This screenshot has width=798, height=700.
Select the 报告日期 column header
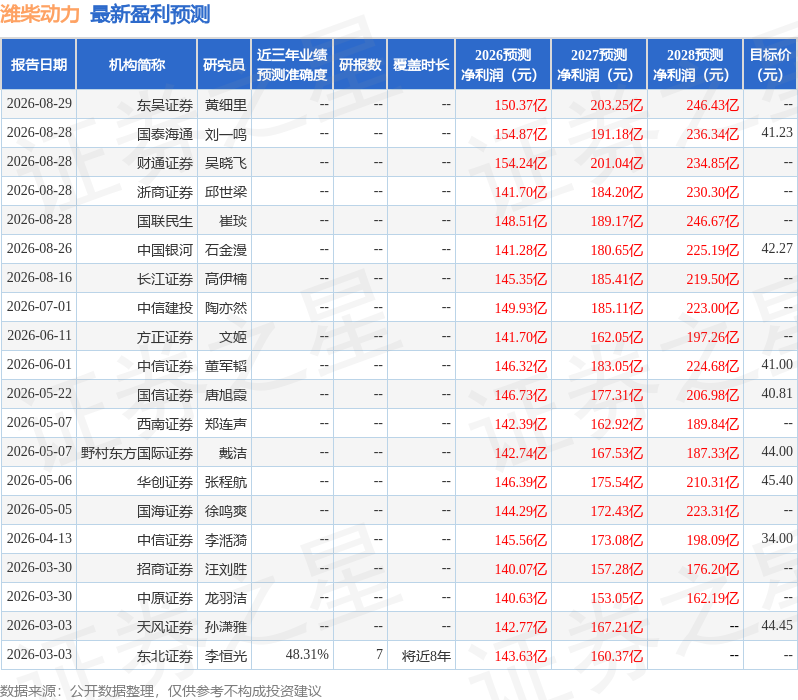click(x=39, y=65)
